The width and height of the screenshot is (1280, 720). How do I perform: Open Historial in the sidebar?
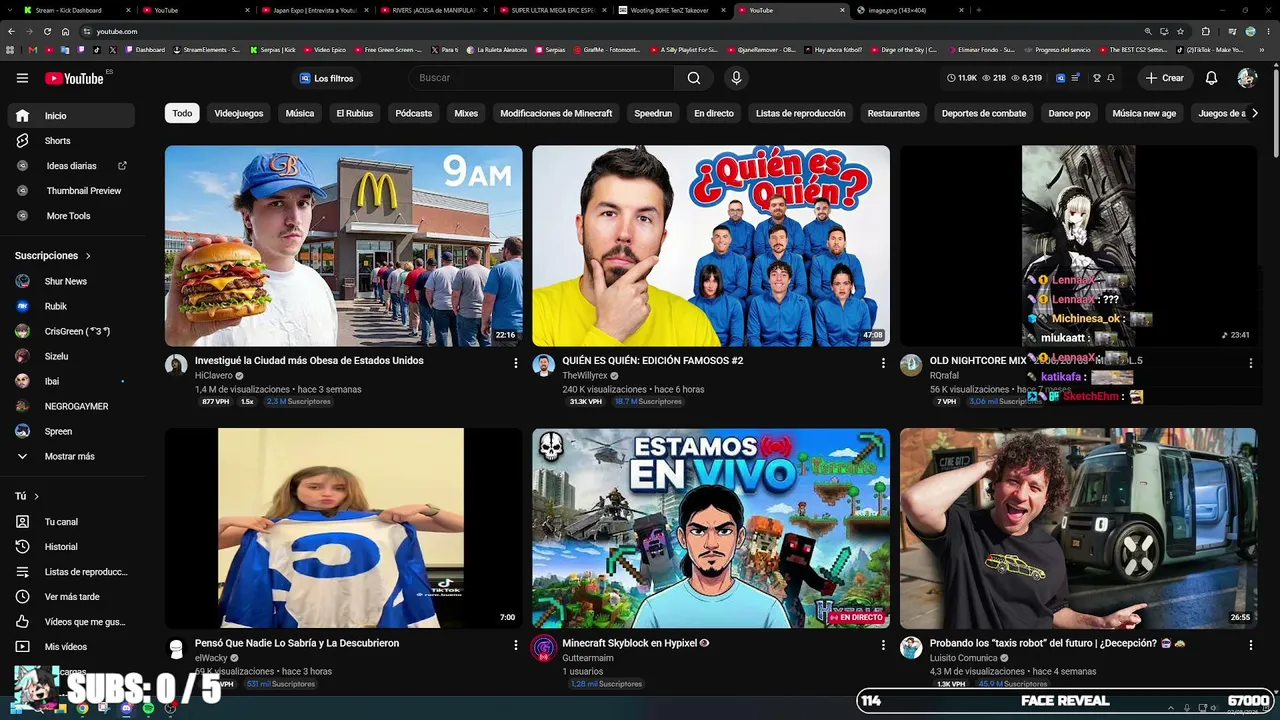(69, 547)
